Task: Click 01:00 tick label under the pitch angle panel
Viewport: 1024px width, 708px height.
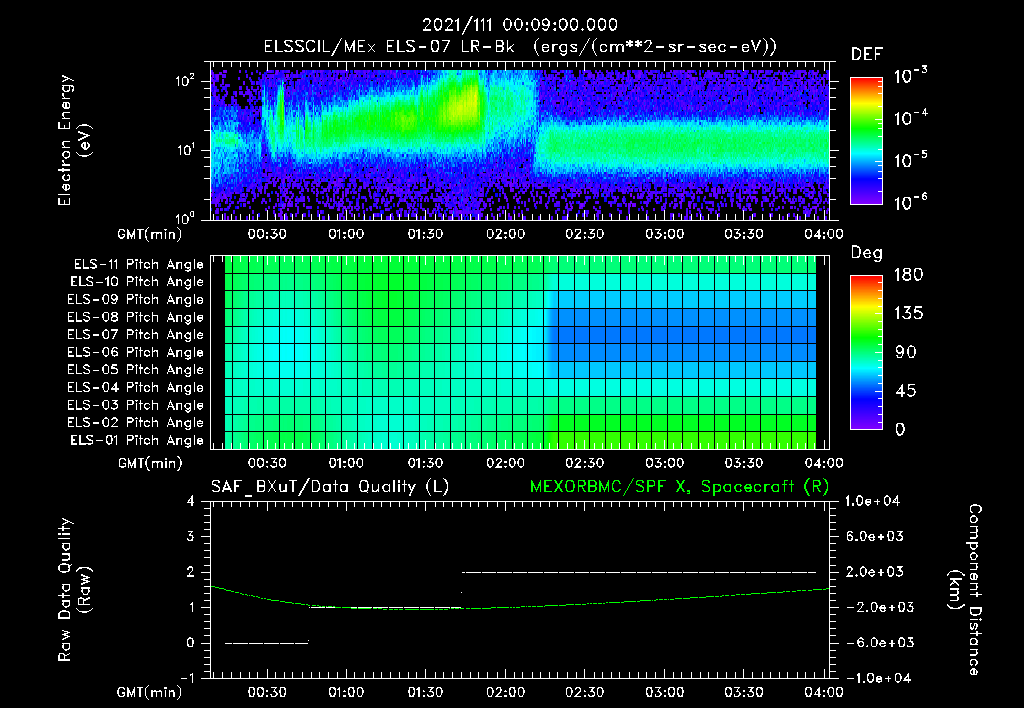Action: coord(346,463)
